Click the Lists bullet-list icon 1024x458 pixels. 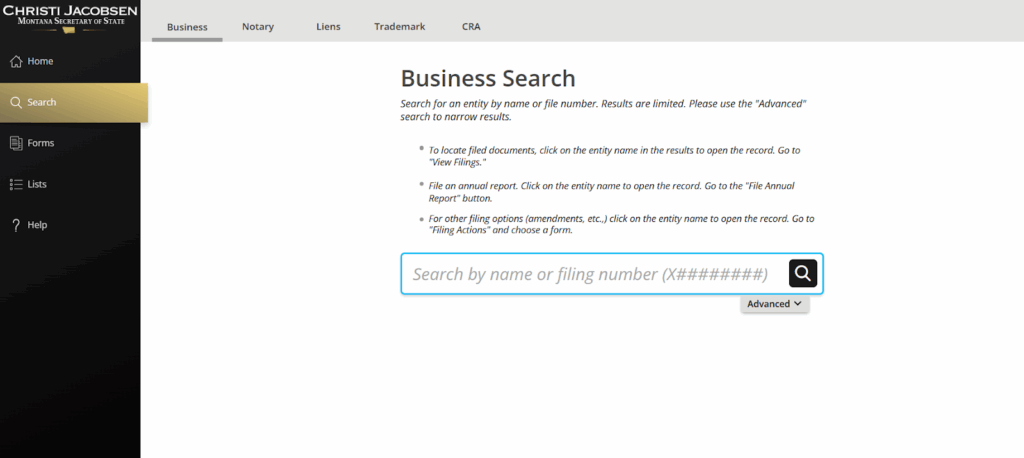pos(16,185)
